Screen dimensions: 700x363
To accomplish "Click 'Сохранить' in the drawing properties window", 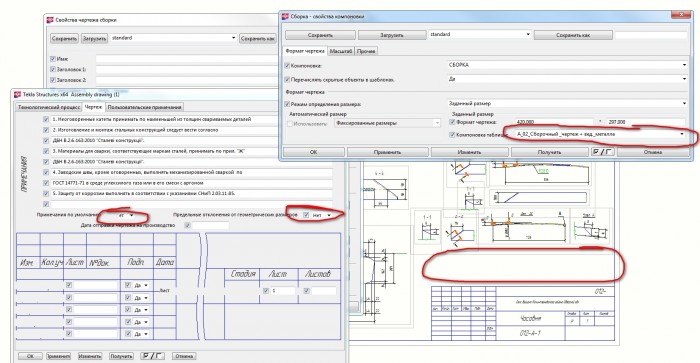I will coord(64,38).
